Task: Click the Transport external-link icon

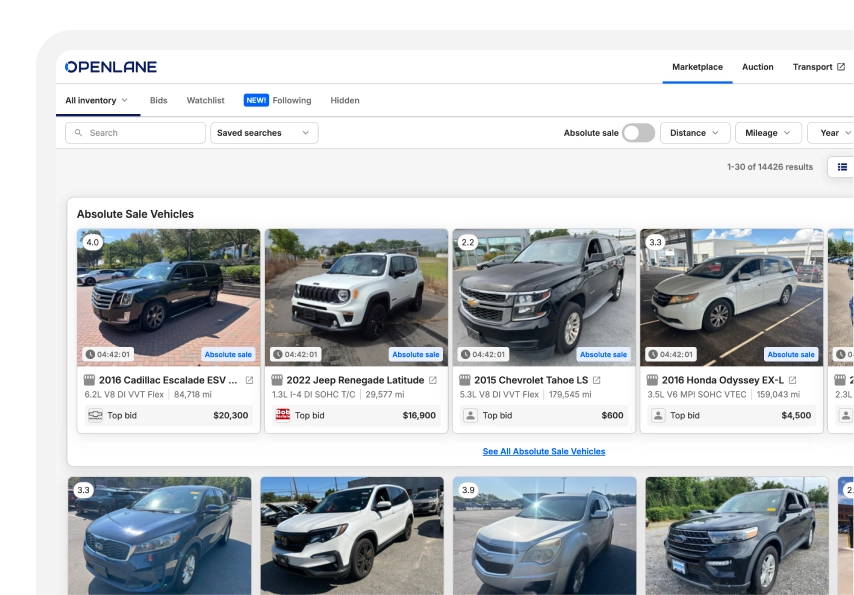Action: 841,67
